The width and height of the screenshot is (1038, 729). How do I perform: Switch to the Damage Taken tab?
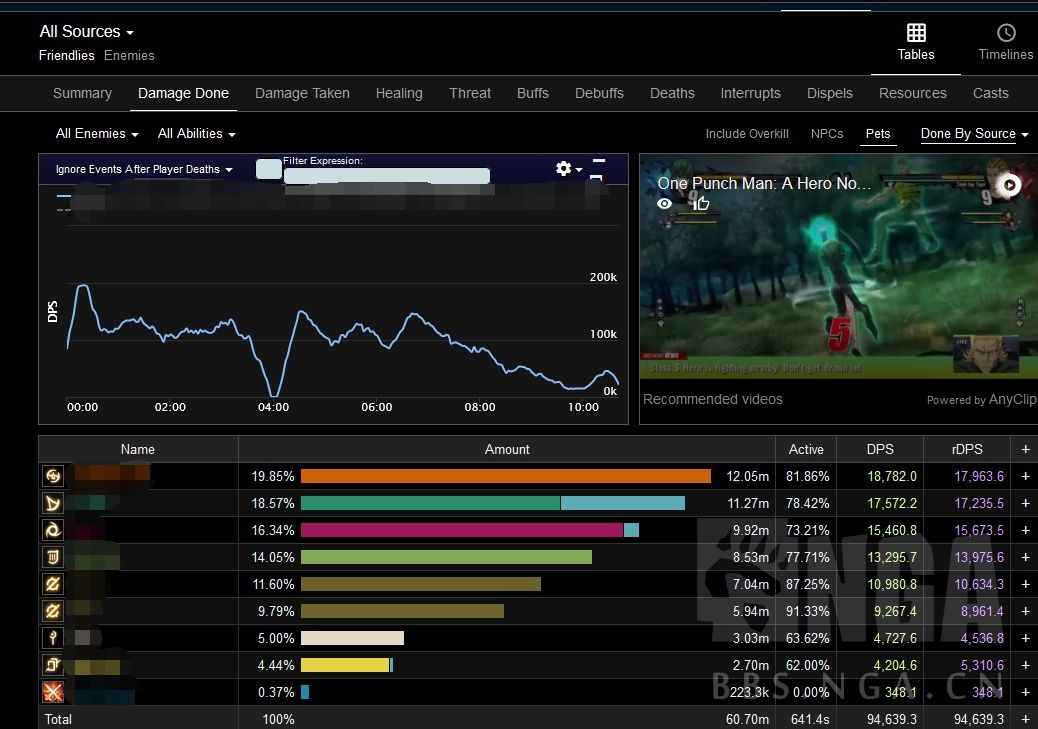[x=302, y=93]
